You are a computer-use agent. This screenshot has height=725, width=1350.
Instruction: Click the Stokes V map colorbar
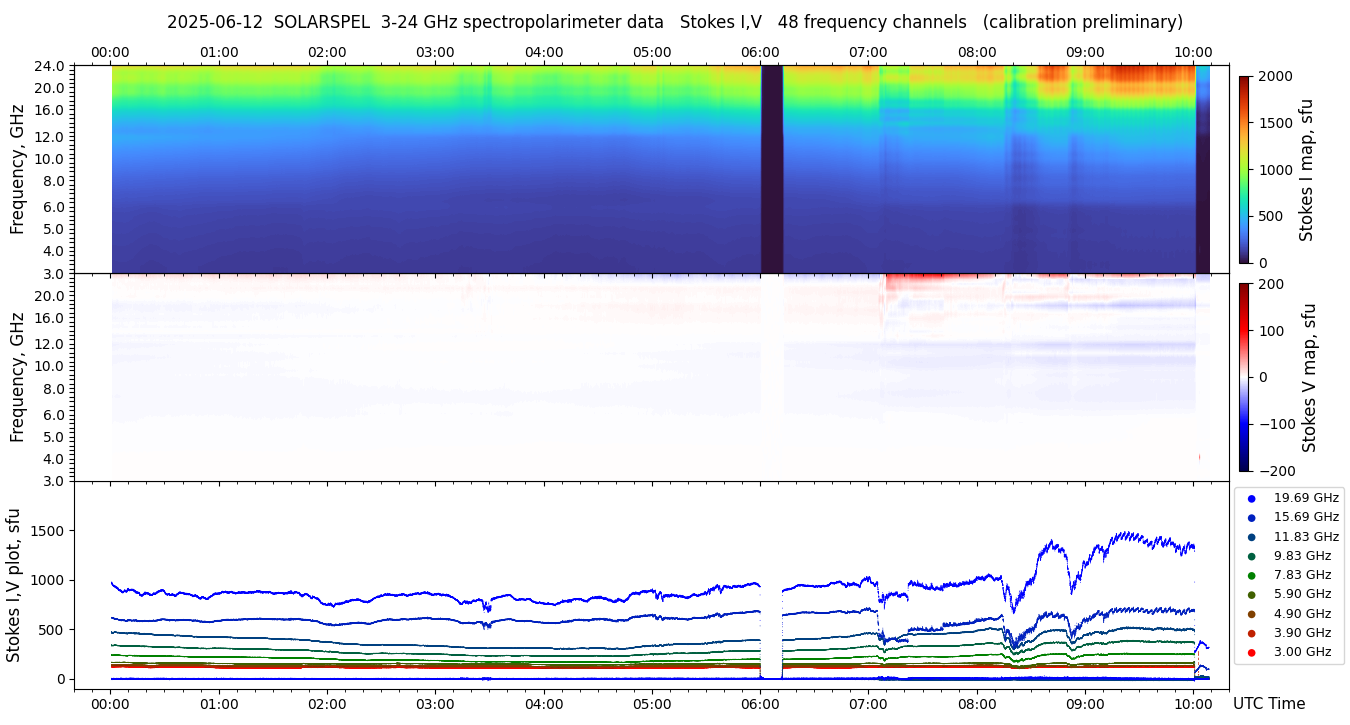coord(1244,376)
